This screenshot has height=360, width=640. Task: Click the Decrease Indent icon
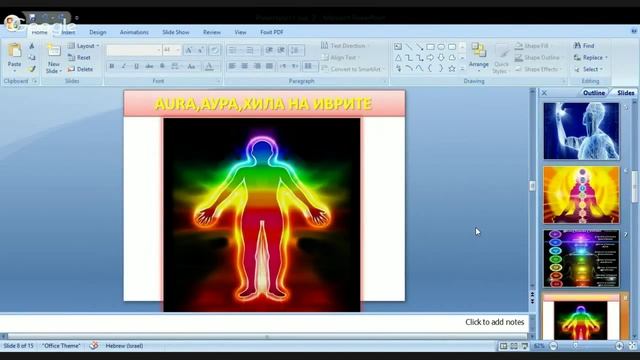[x=269, y=50]
